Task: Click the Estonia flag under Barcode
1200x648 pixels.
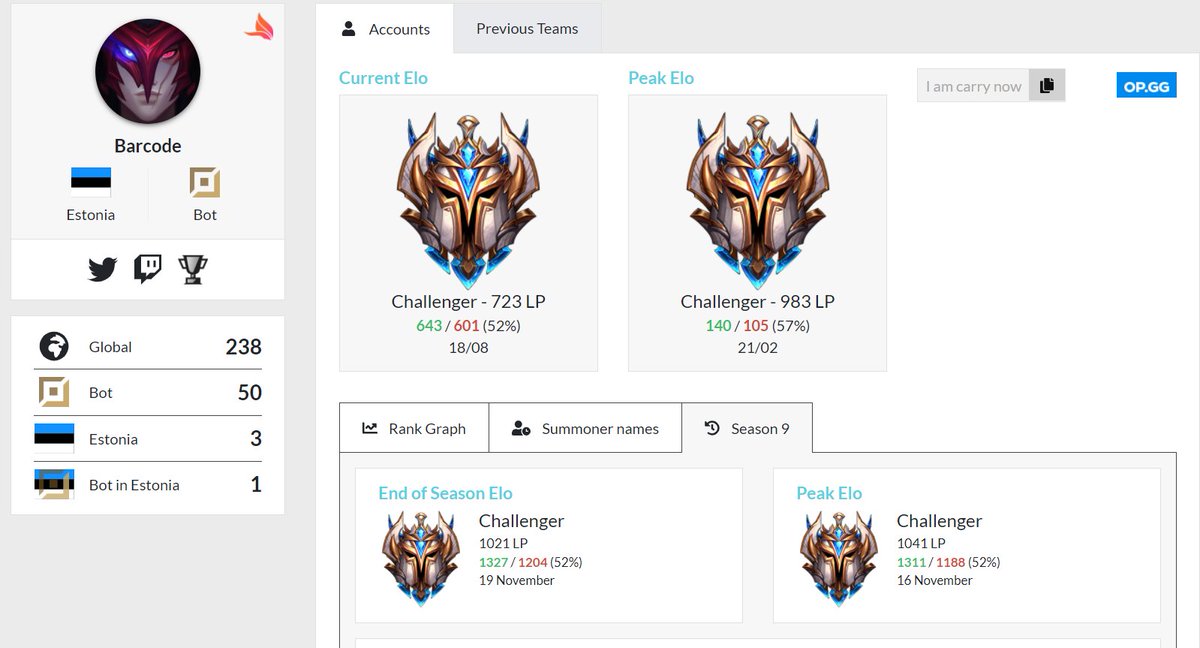Action: pos(91,182)
